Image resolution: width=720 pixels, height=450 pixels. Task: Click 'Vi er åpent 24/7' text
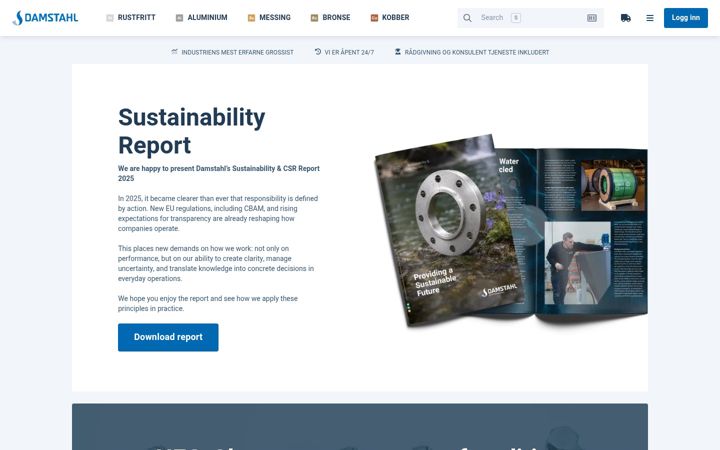[349, 52]
